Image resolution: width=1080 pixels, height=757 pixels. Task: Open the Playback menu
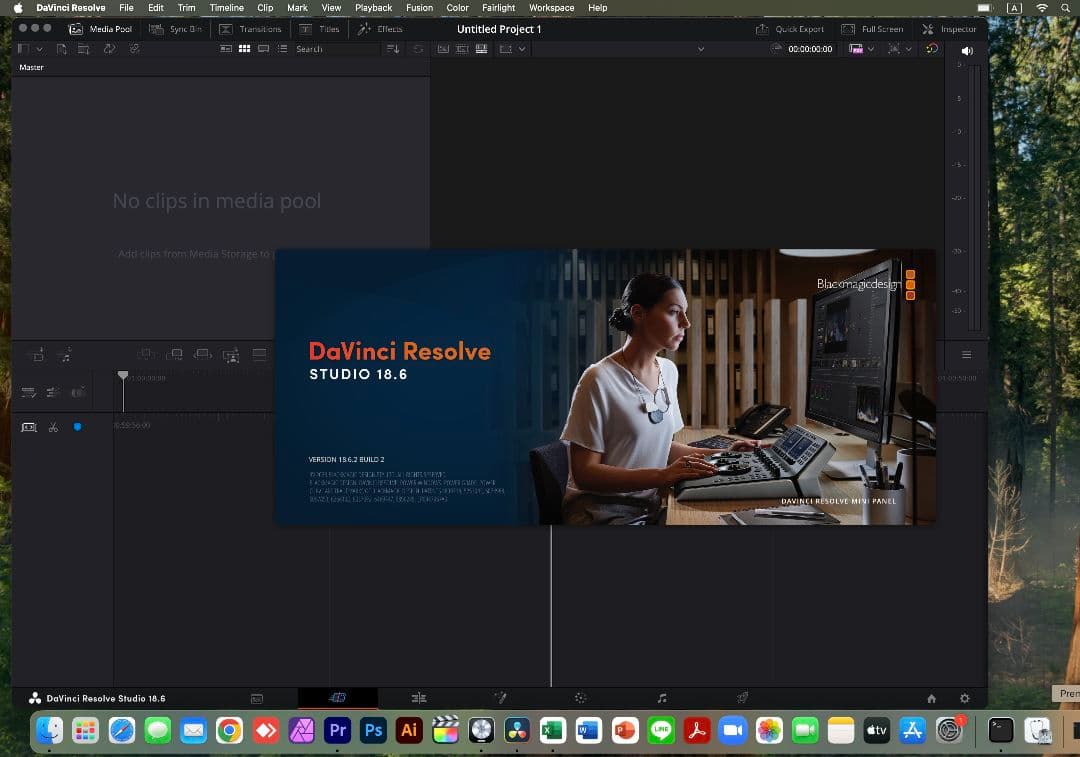(373, 7)
